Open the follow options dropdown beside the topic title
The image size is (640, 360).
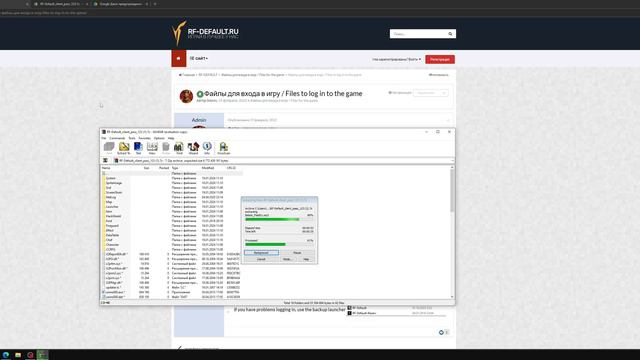click(431, 93)
